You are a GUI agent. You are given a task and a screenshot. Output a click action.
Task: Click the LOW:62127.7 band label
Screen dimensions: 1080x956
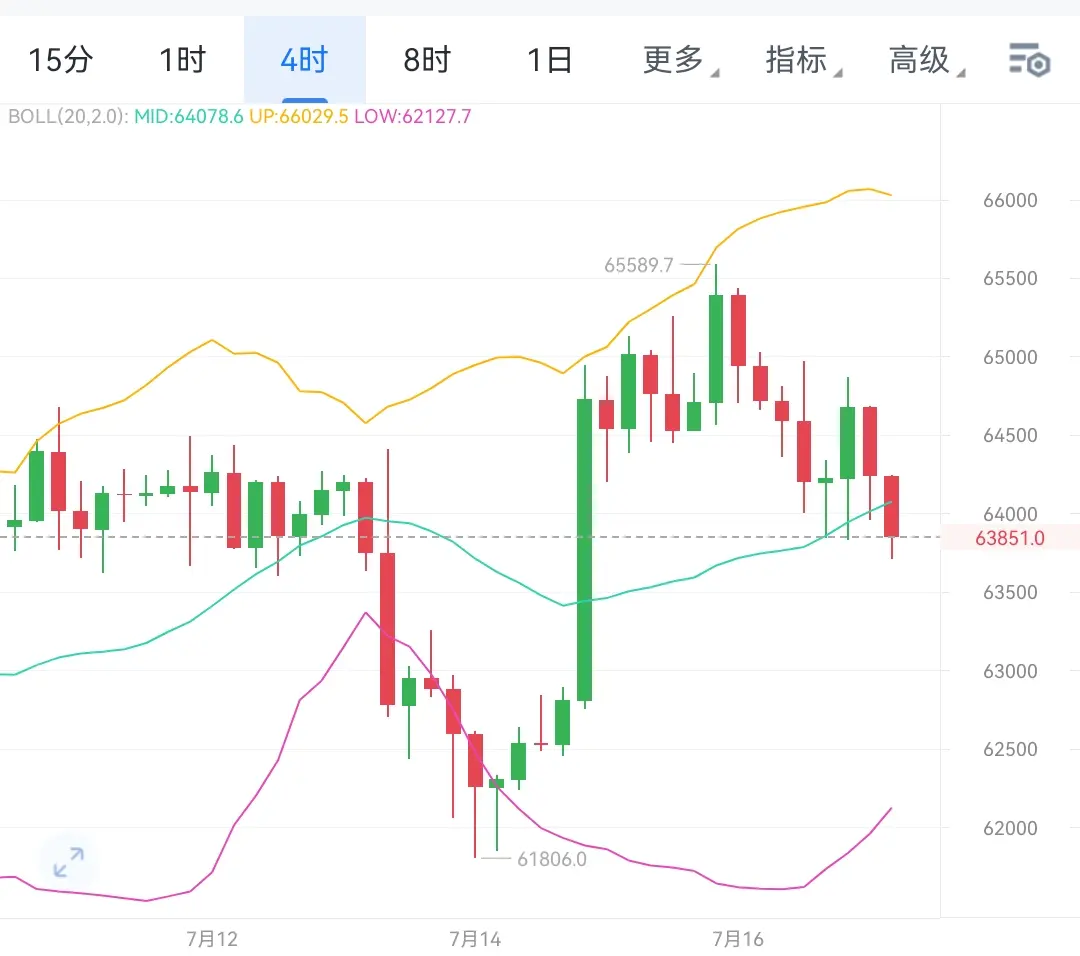coord(413,116)
